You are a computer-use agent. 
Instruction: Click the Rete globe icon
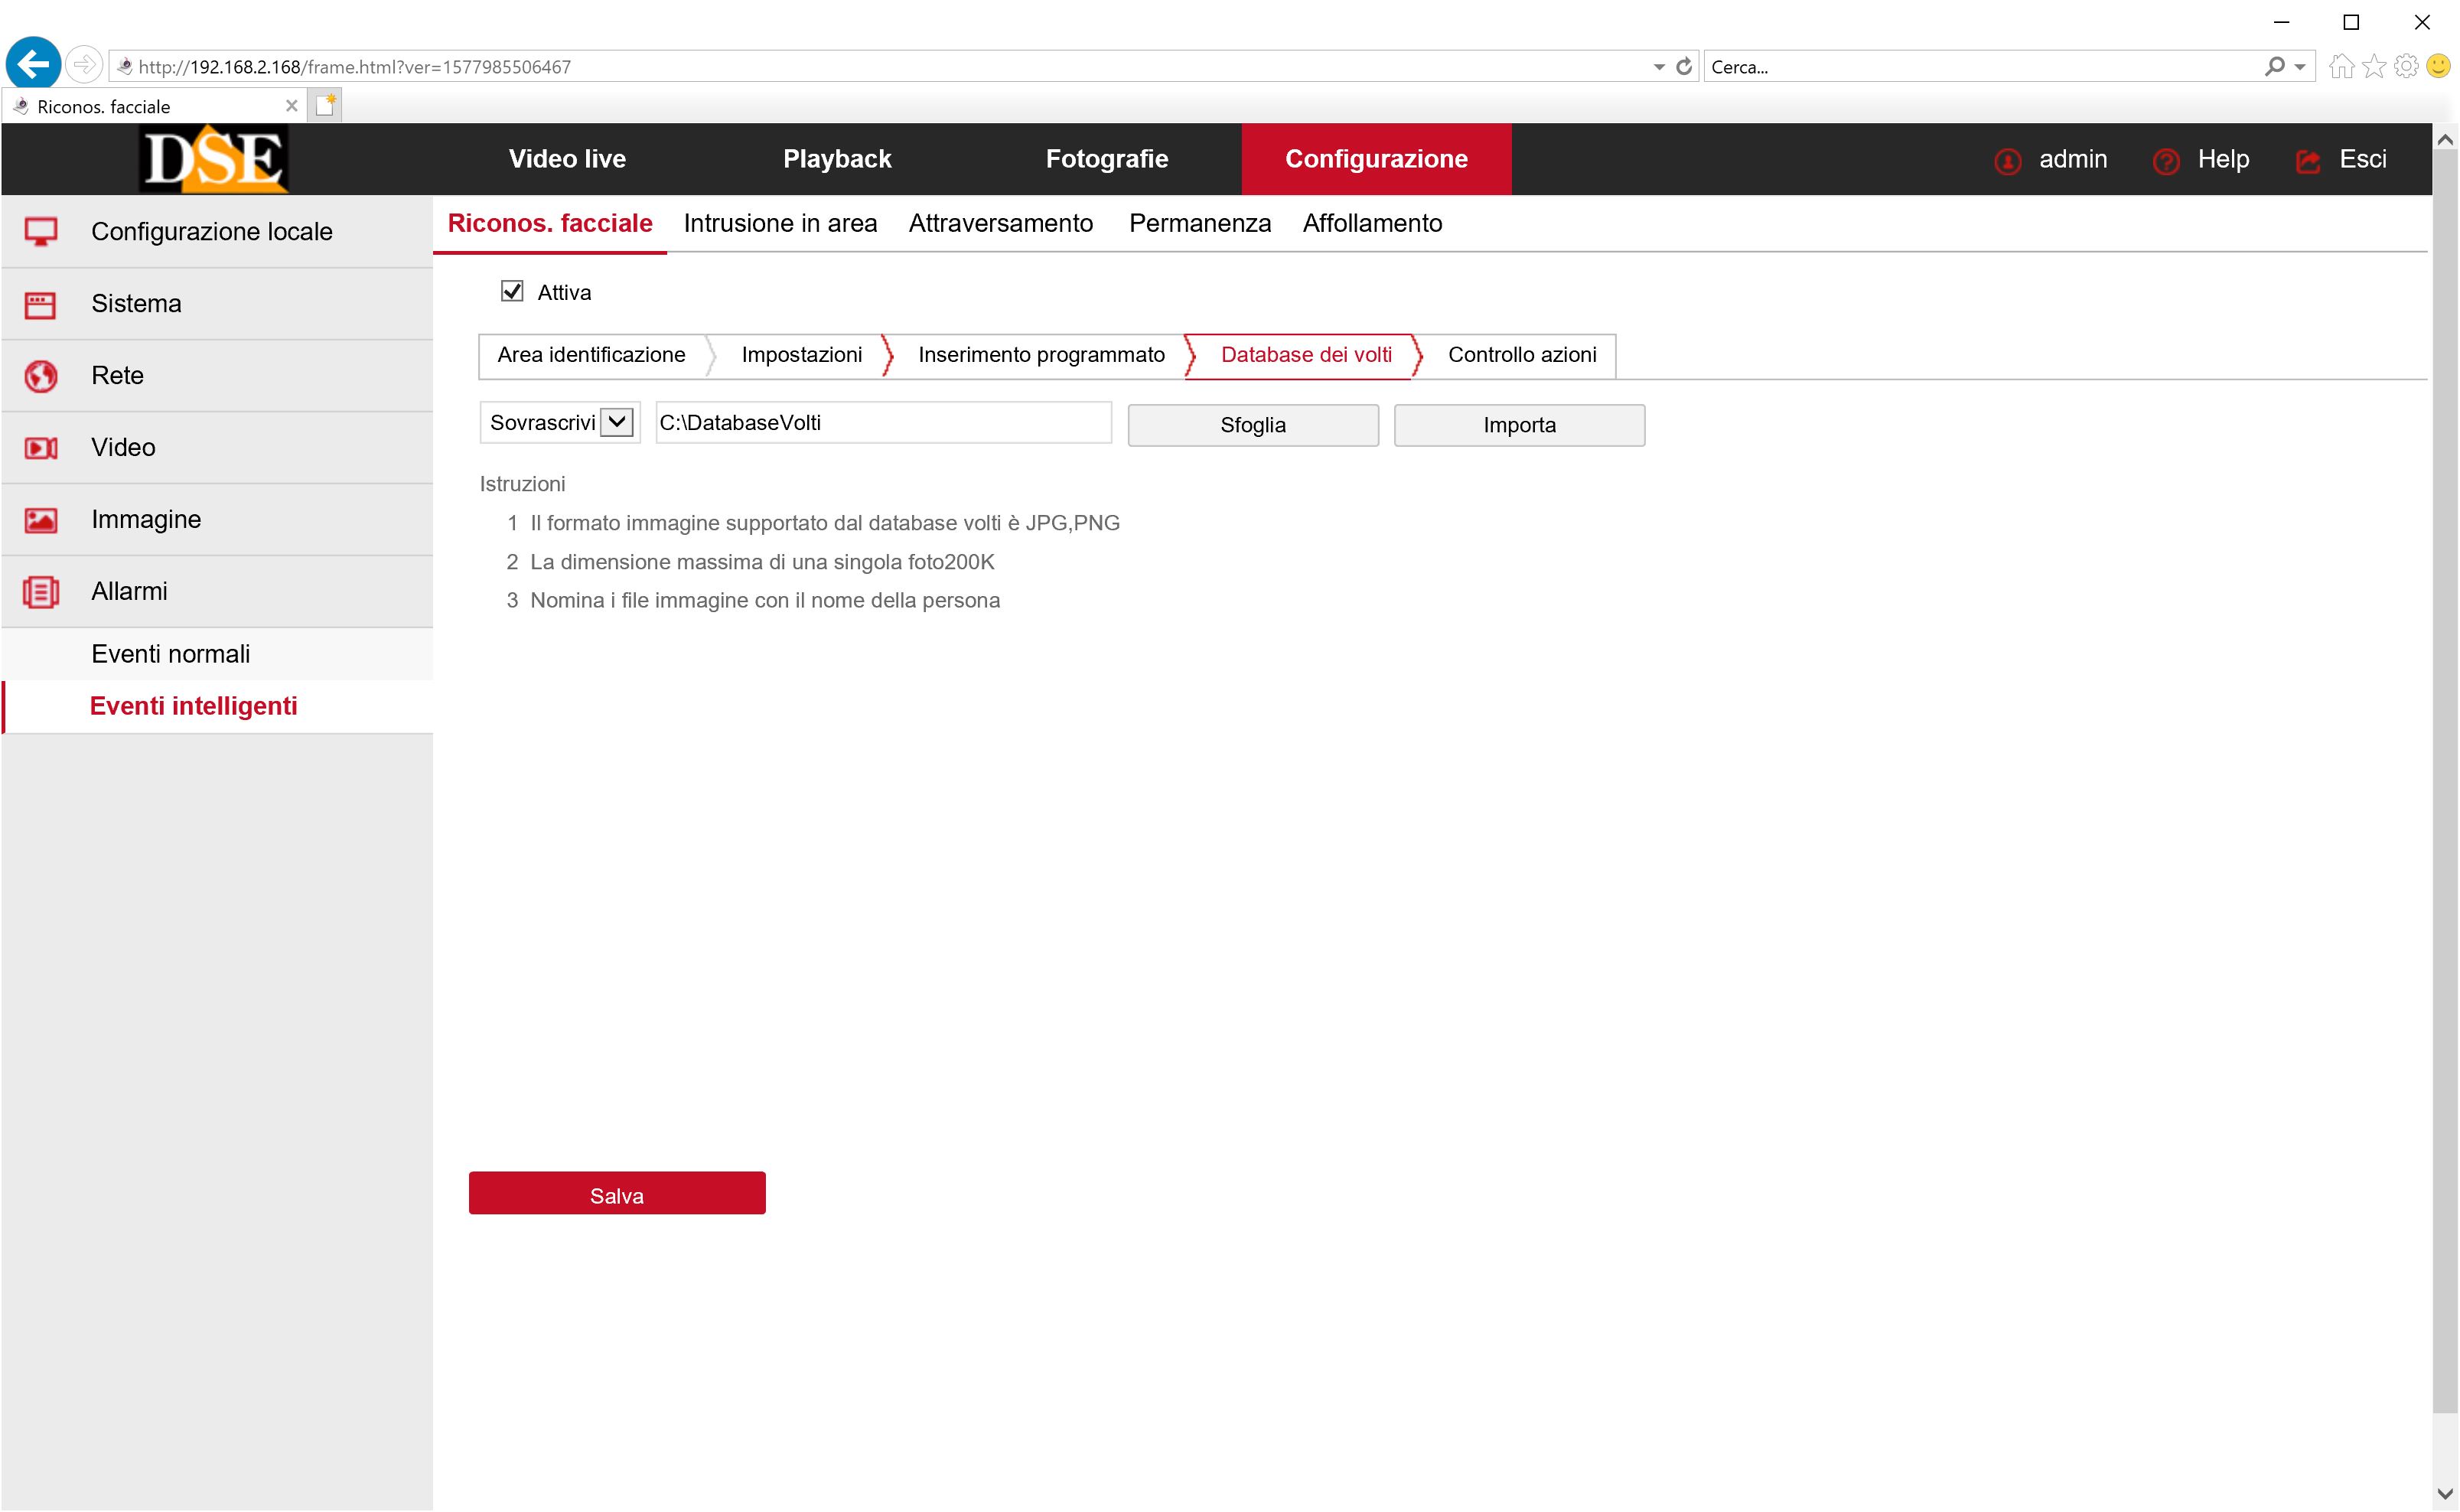(x=41, y=376)
